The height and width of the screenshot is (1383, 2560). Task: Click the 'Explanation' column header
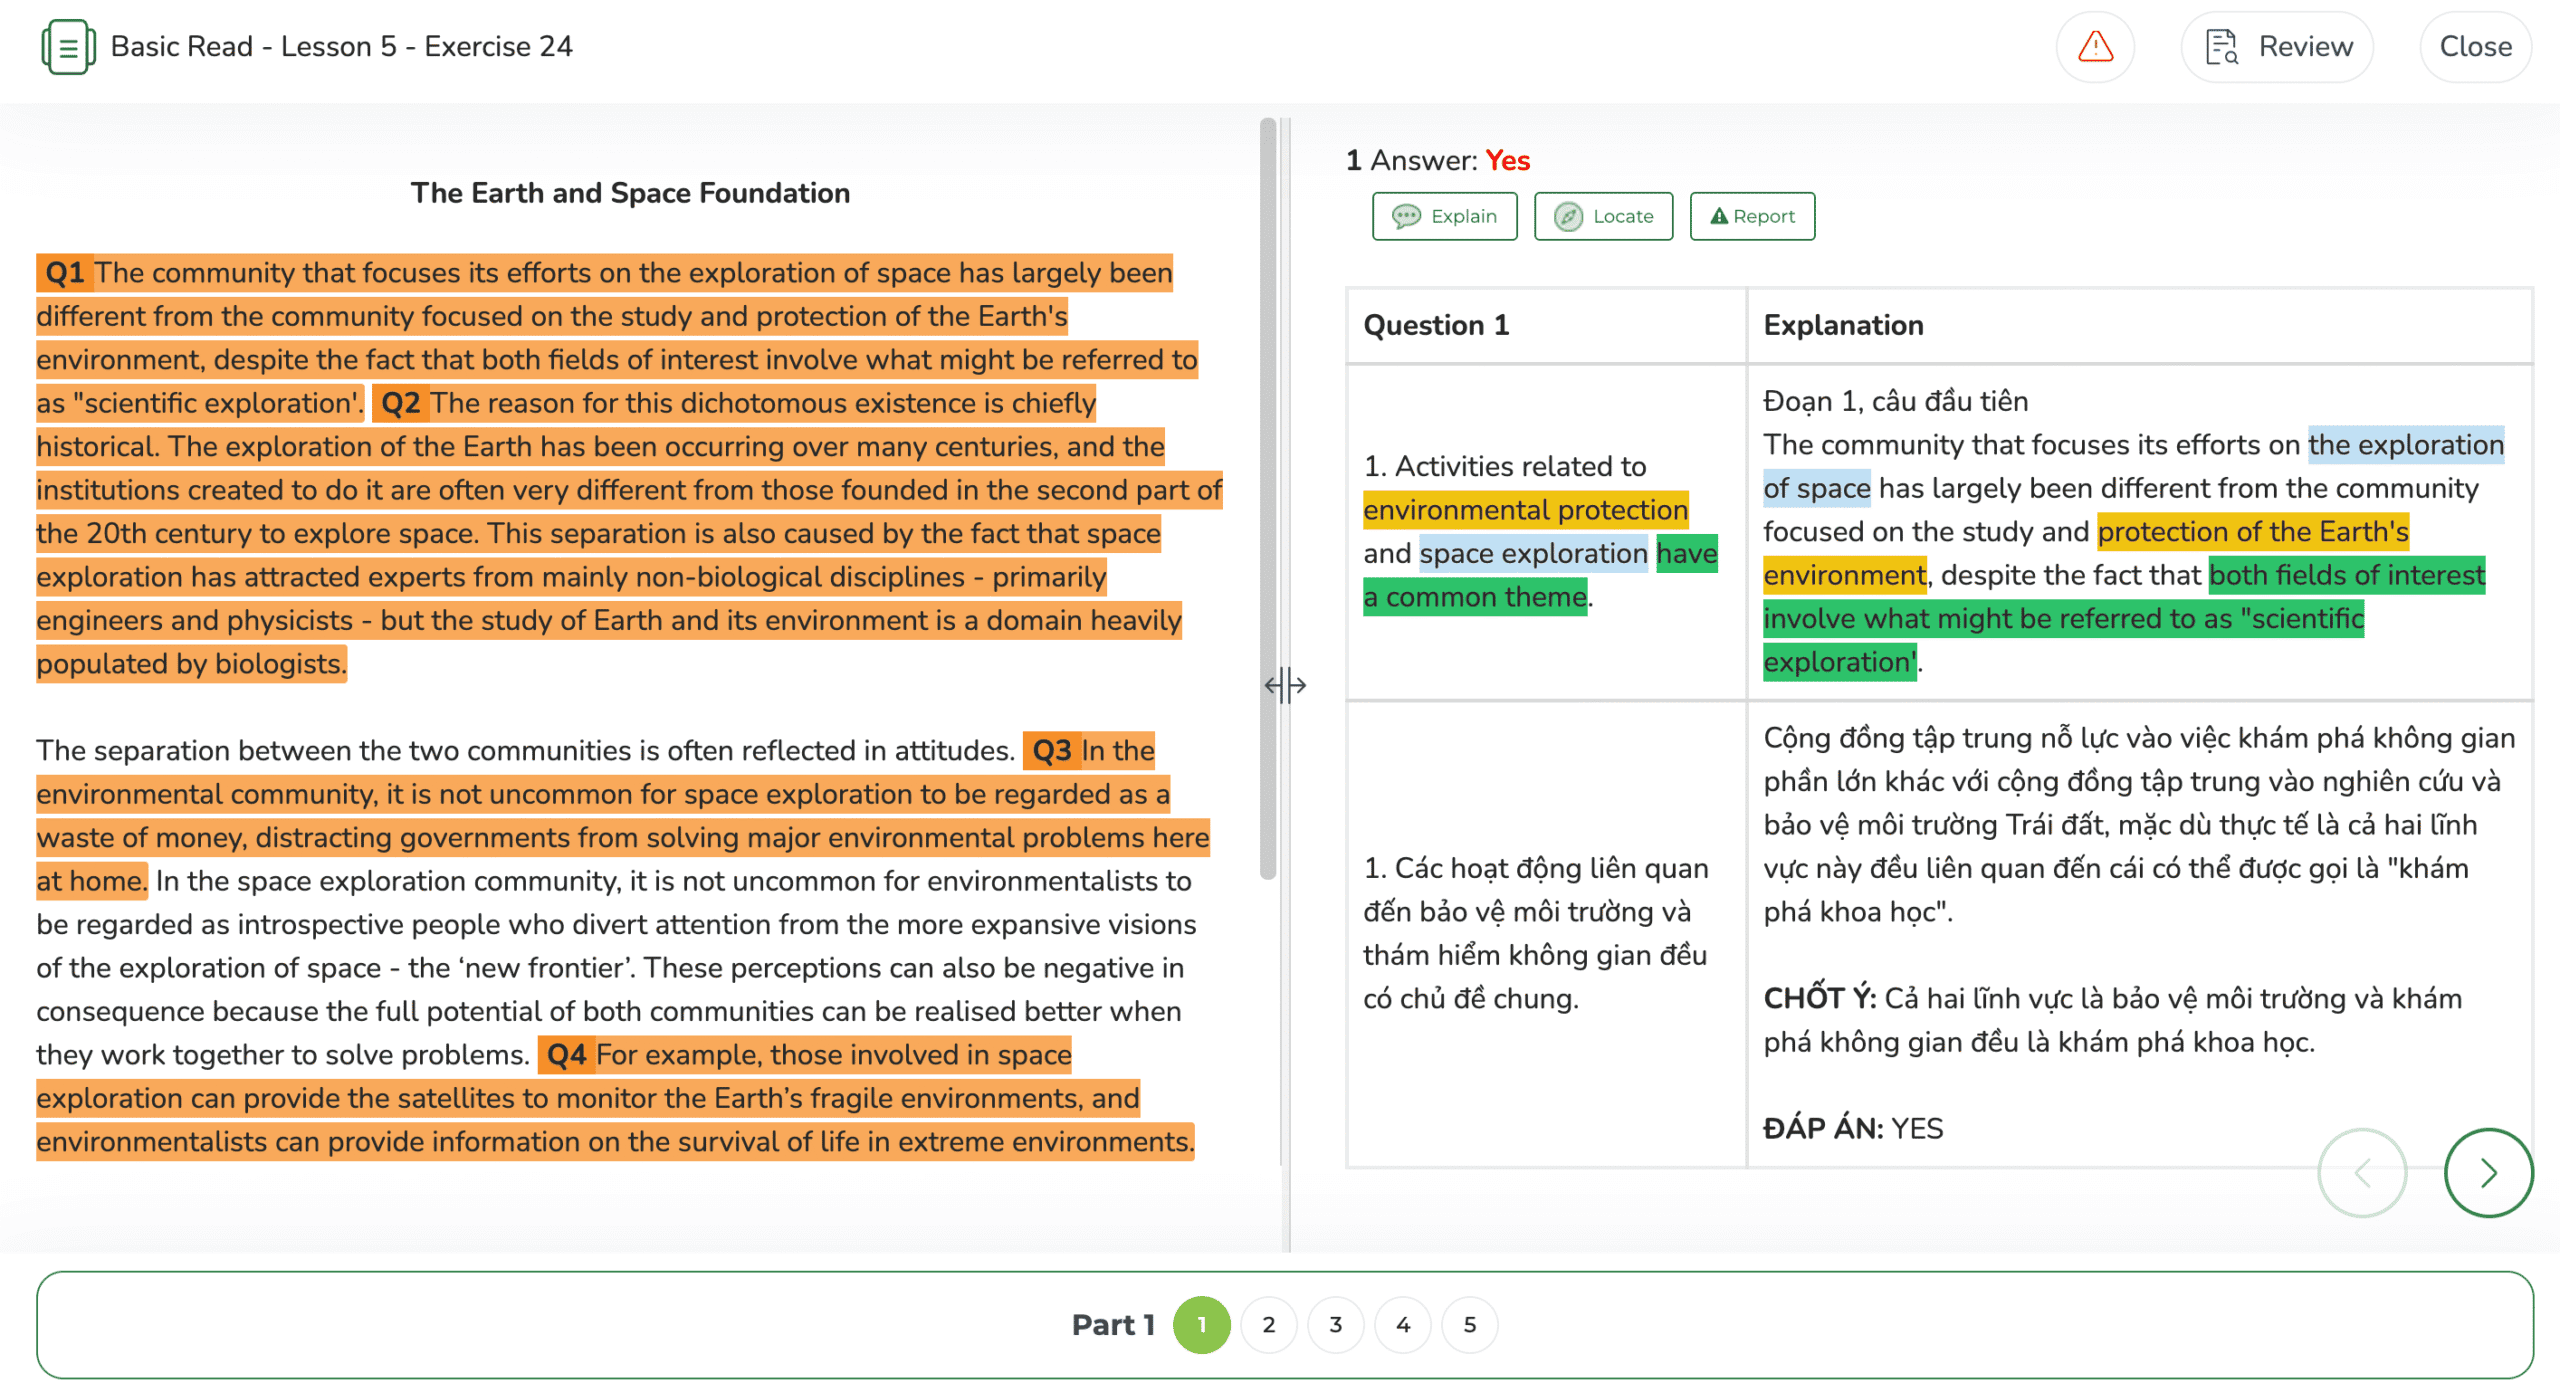1843,325
